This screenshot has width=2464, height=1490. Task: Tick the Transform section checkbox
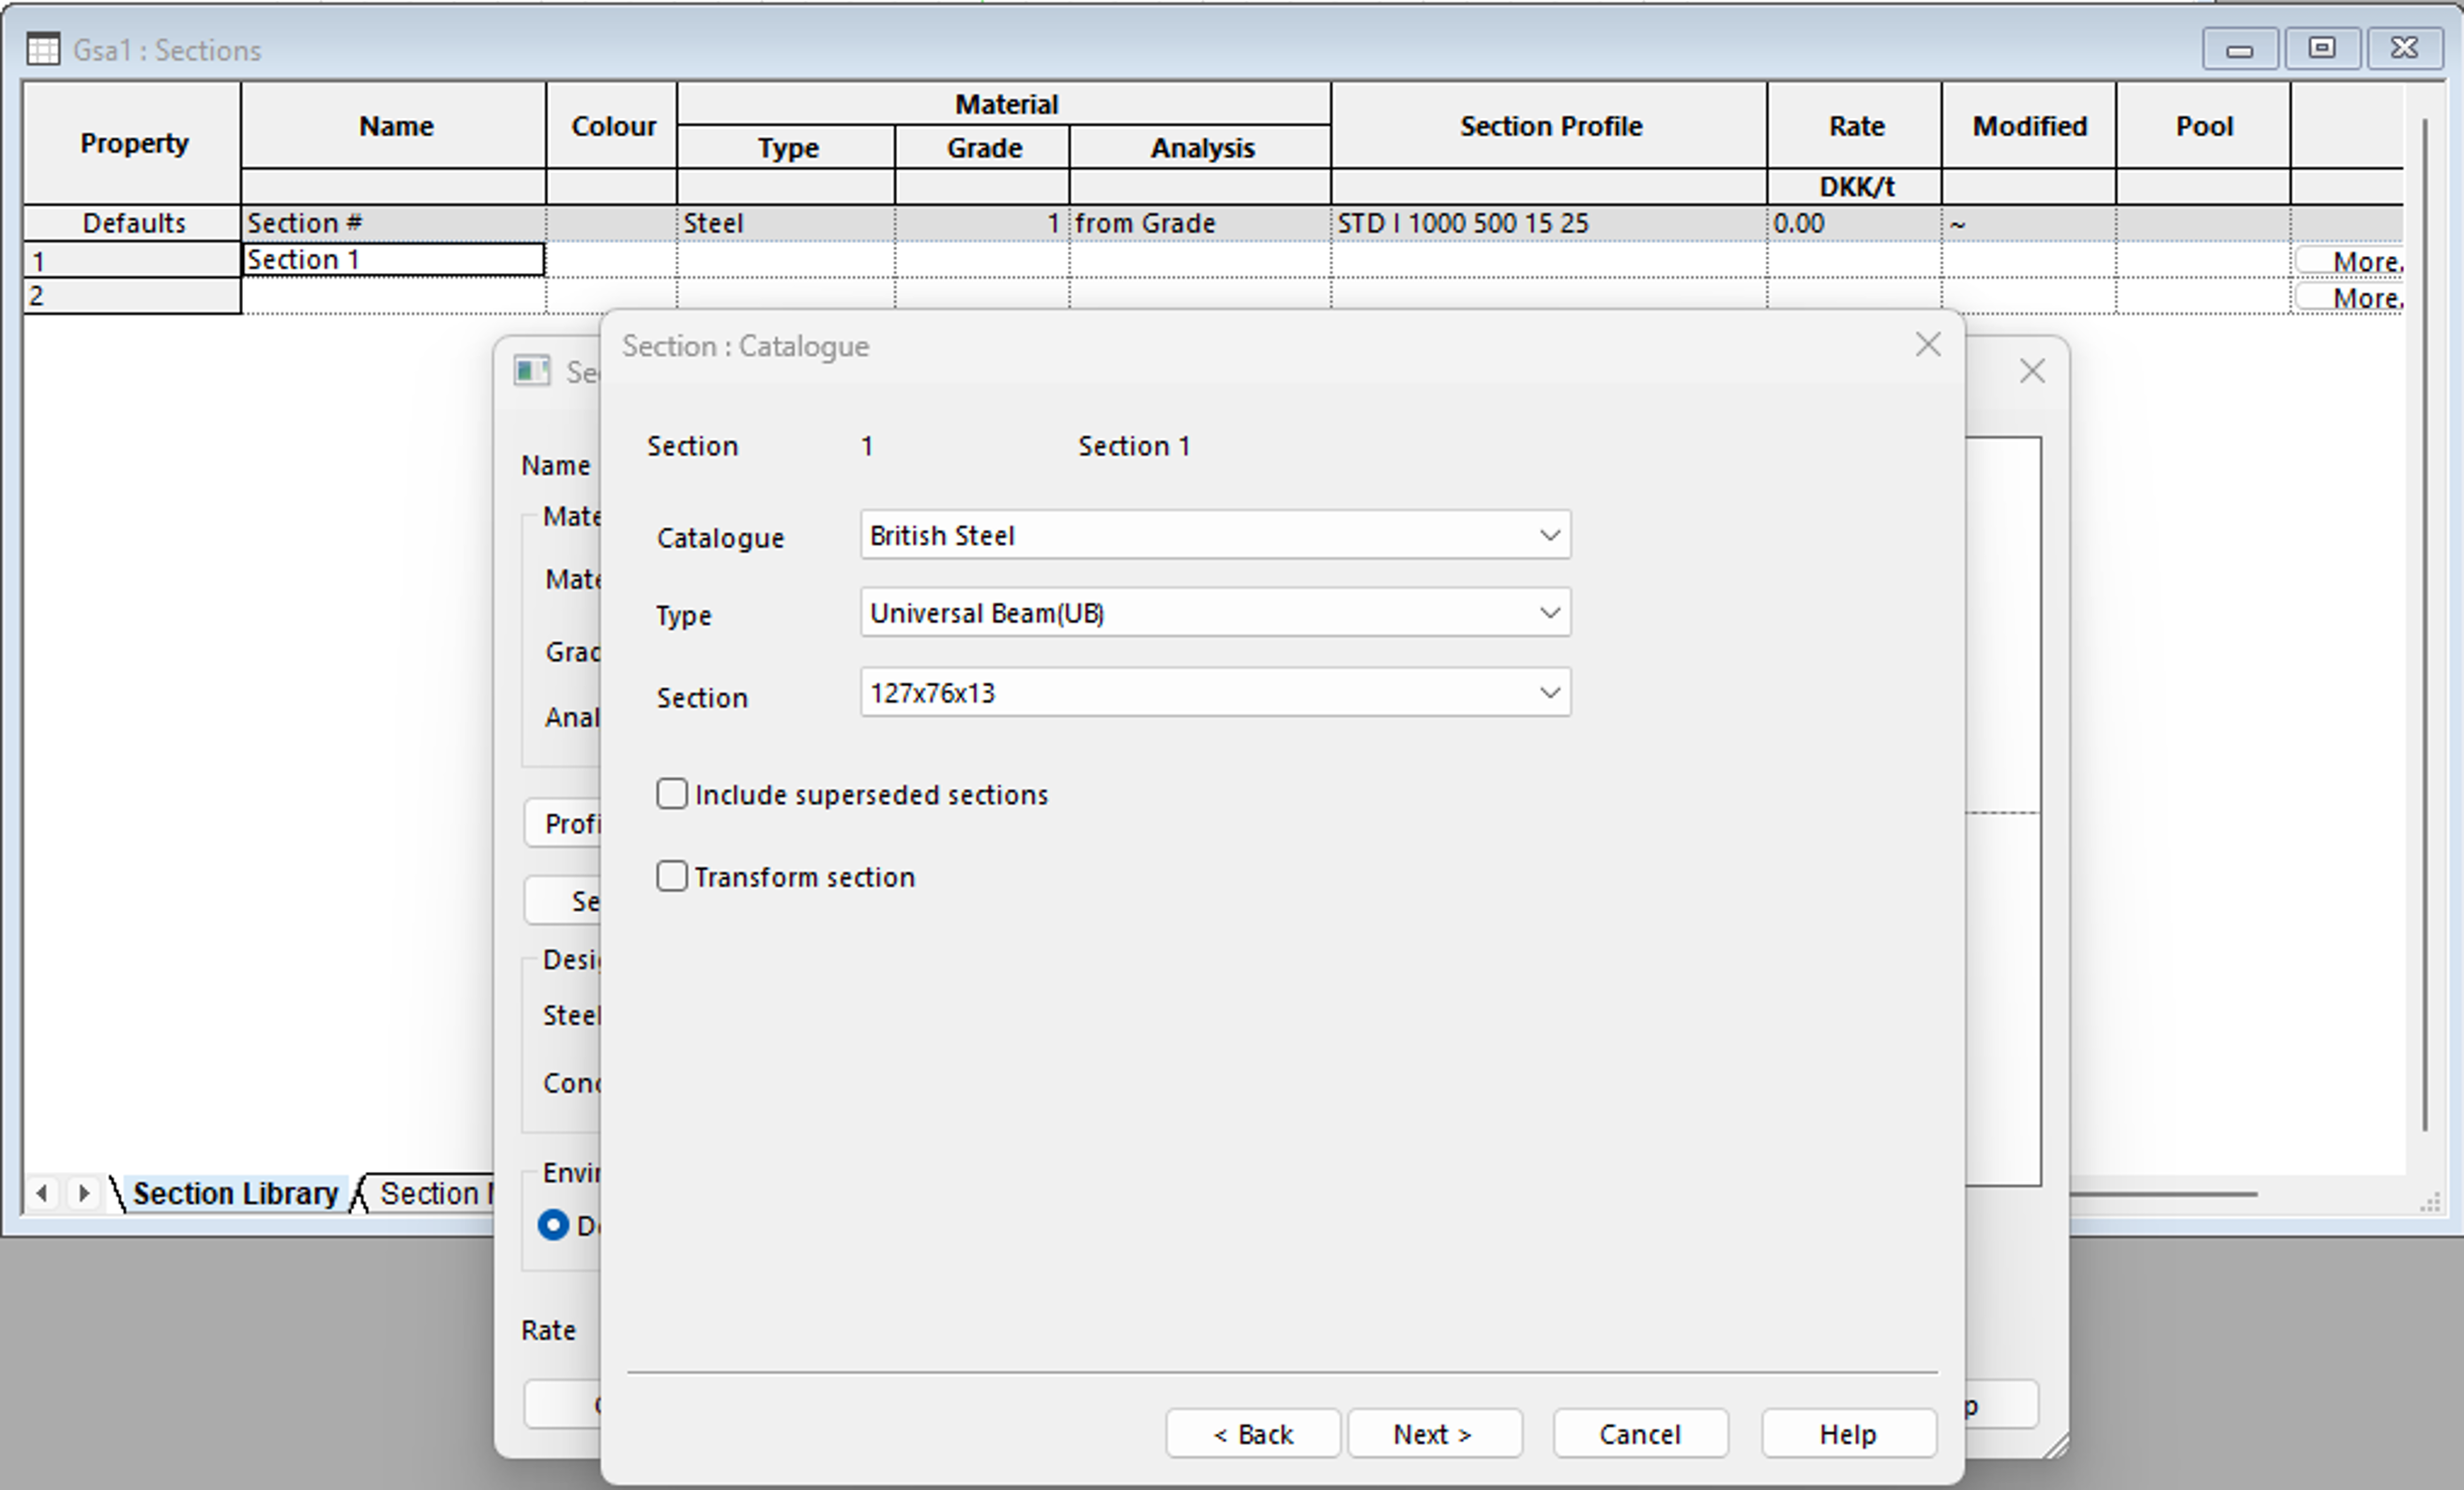(672, 876)
